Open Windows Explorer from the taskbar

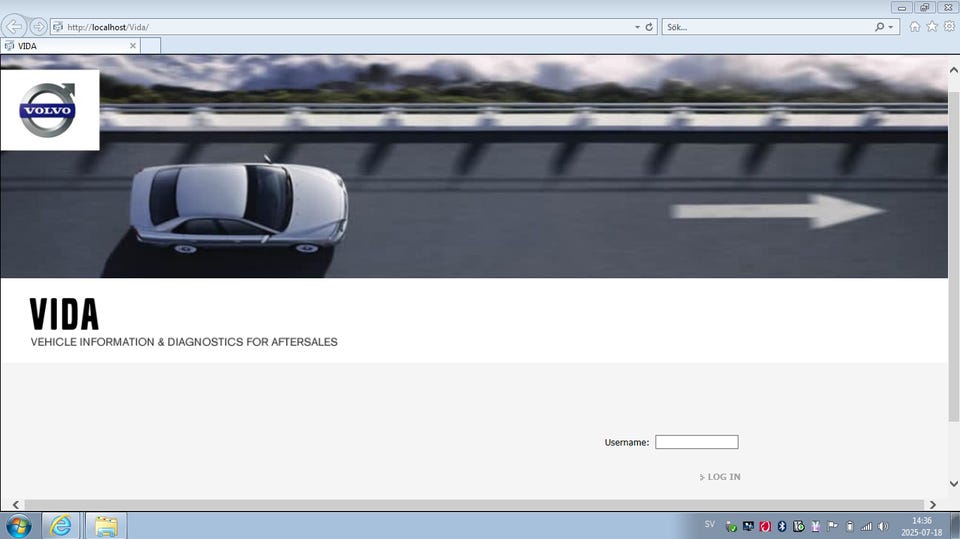coord(106,526)
